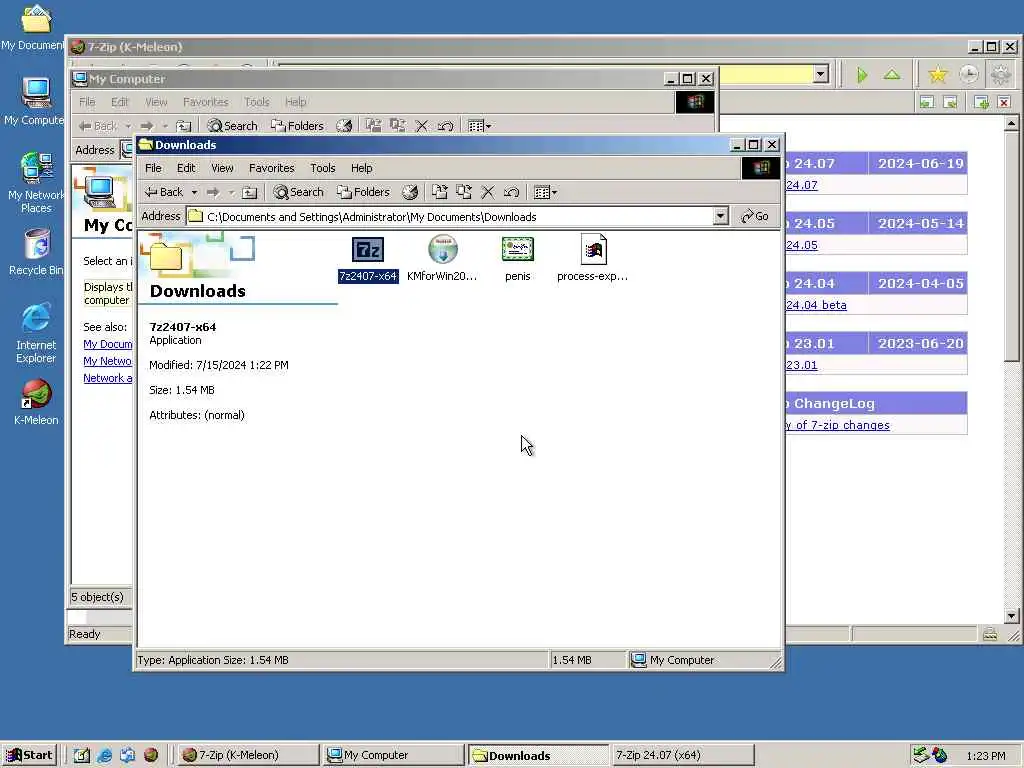Click K-Meleon new tab icon
This screenshot has height=768, width=1024.
[980, 102]
